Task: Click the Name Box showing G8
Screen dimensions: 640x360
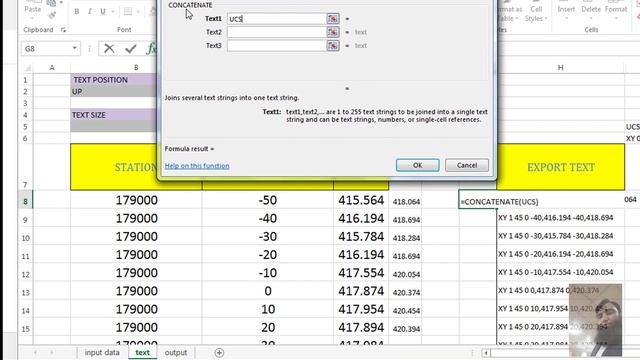Action: [46, 49]
